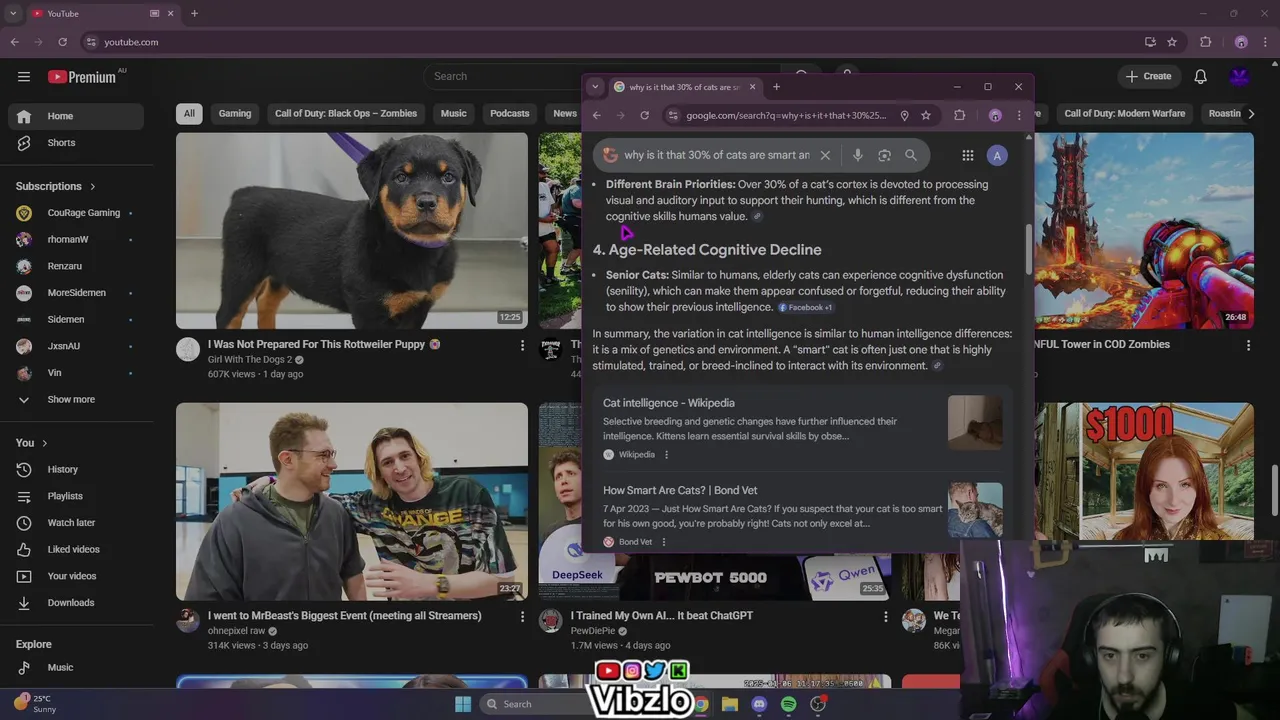Clear the Google search query
This screenshot has height=720, width=1280.
pyautogui.click(x=825, y=155)
